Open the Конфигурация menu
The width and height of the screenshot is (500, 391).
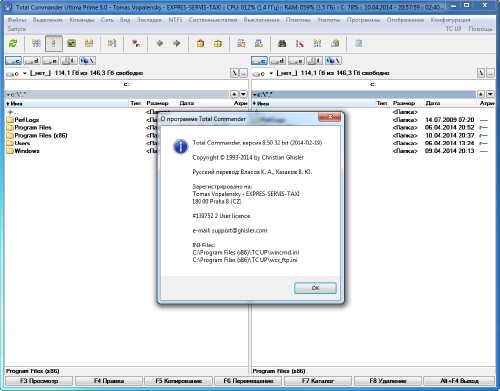coord(450,20)
